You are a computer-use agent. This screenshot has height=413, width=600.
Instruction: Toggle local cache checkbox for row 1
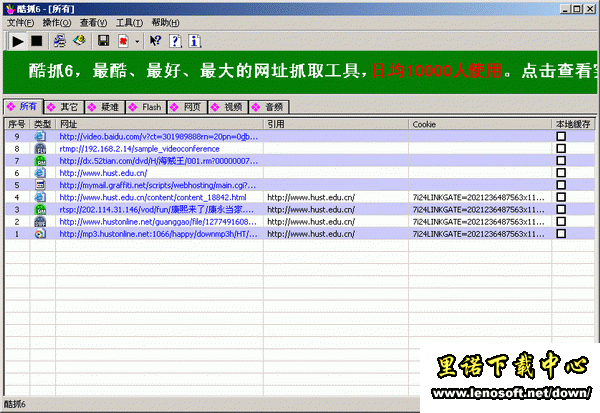point(561,233)
